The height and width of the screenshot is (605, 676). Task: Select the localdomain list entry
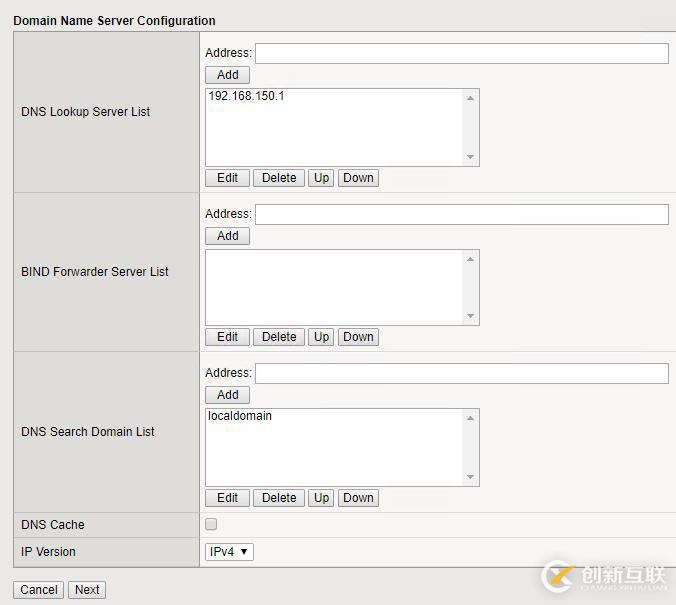[x=240, y=416]
